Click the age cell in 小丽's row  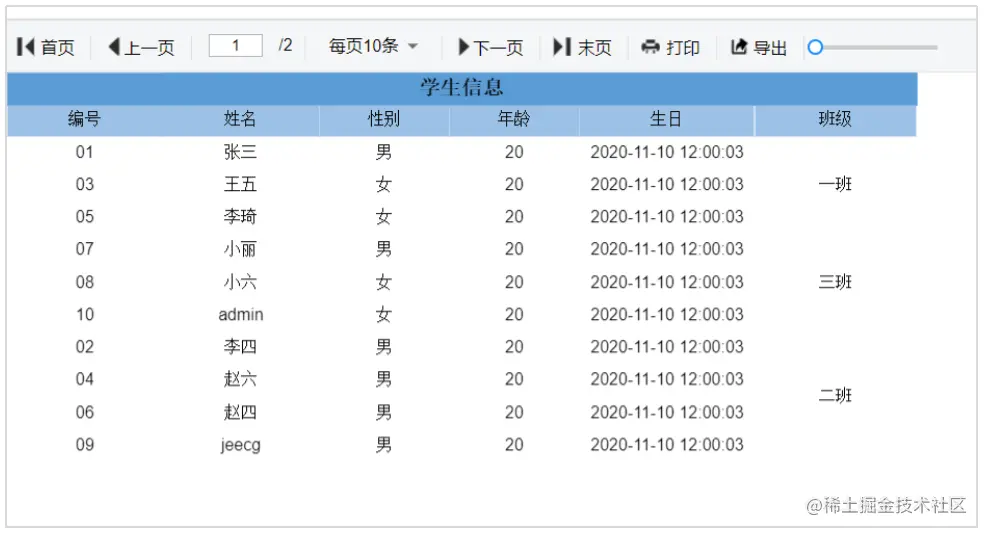[x=514, y=249]
